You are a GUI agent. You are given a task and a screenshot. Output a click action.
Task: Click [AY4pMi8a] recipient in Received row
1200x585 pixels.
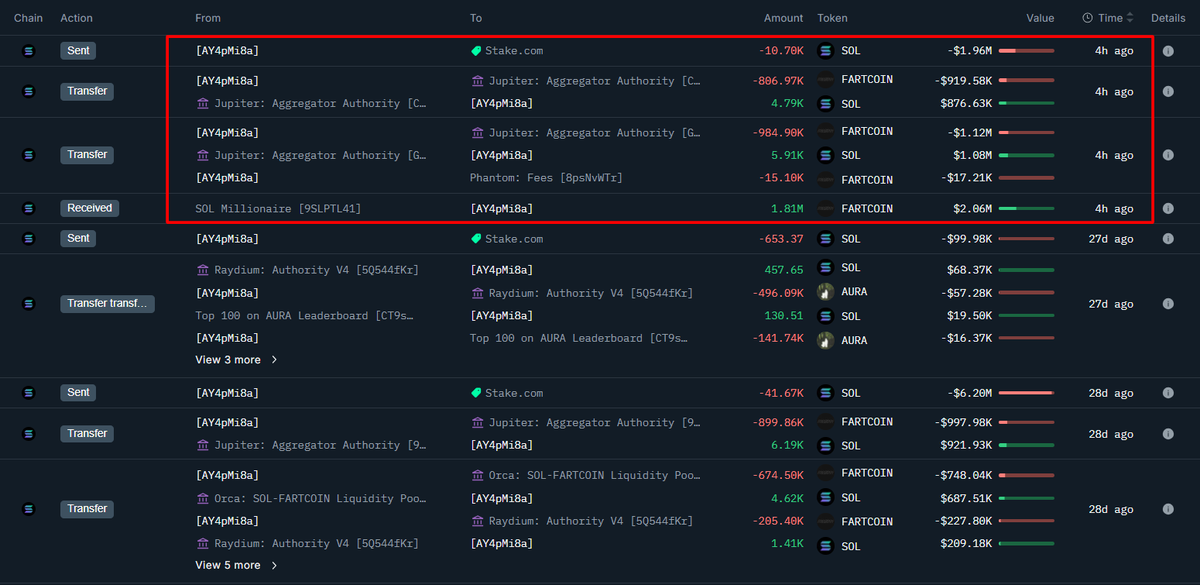(501, 209)
